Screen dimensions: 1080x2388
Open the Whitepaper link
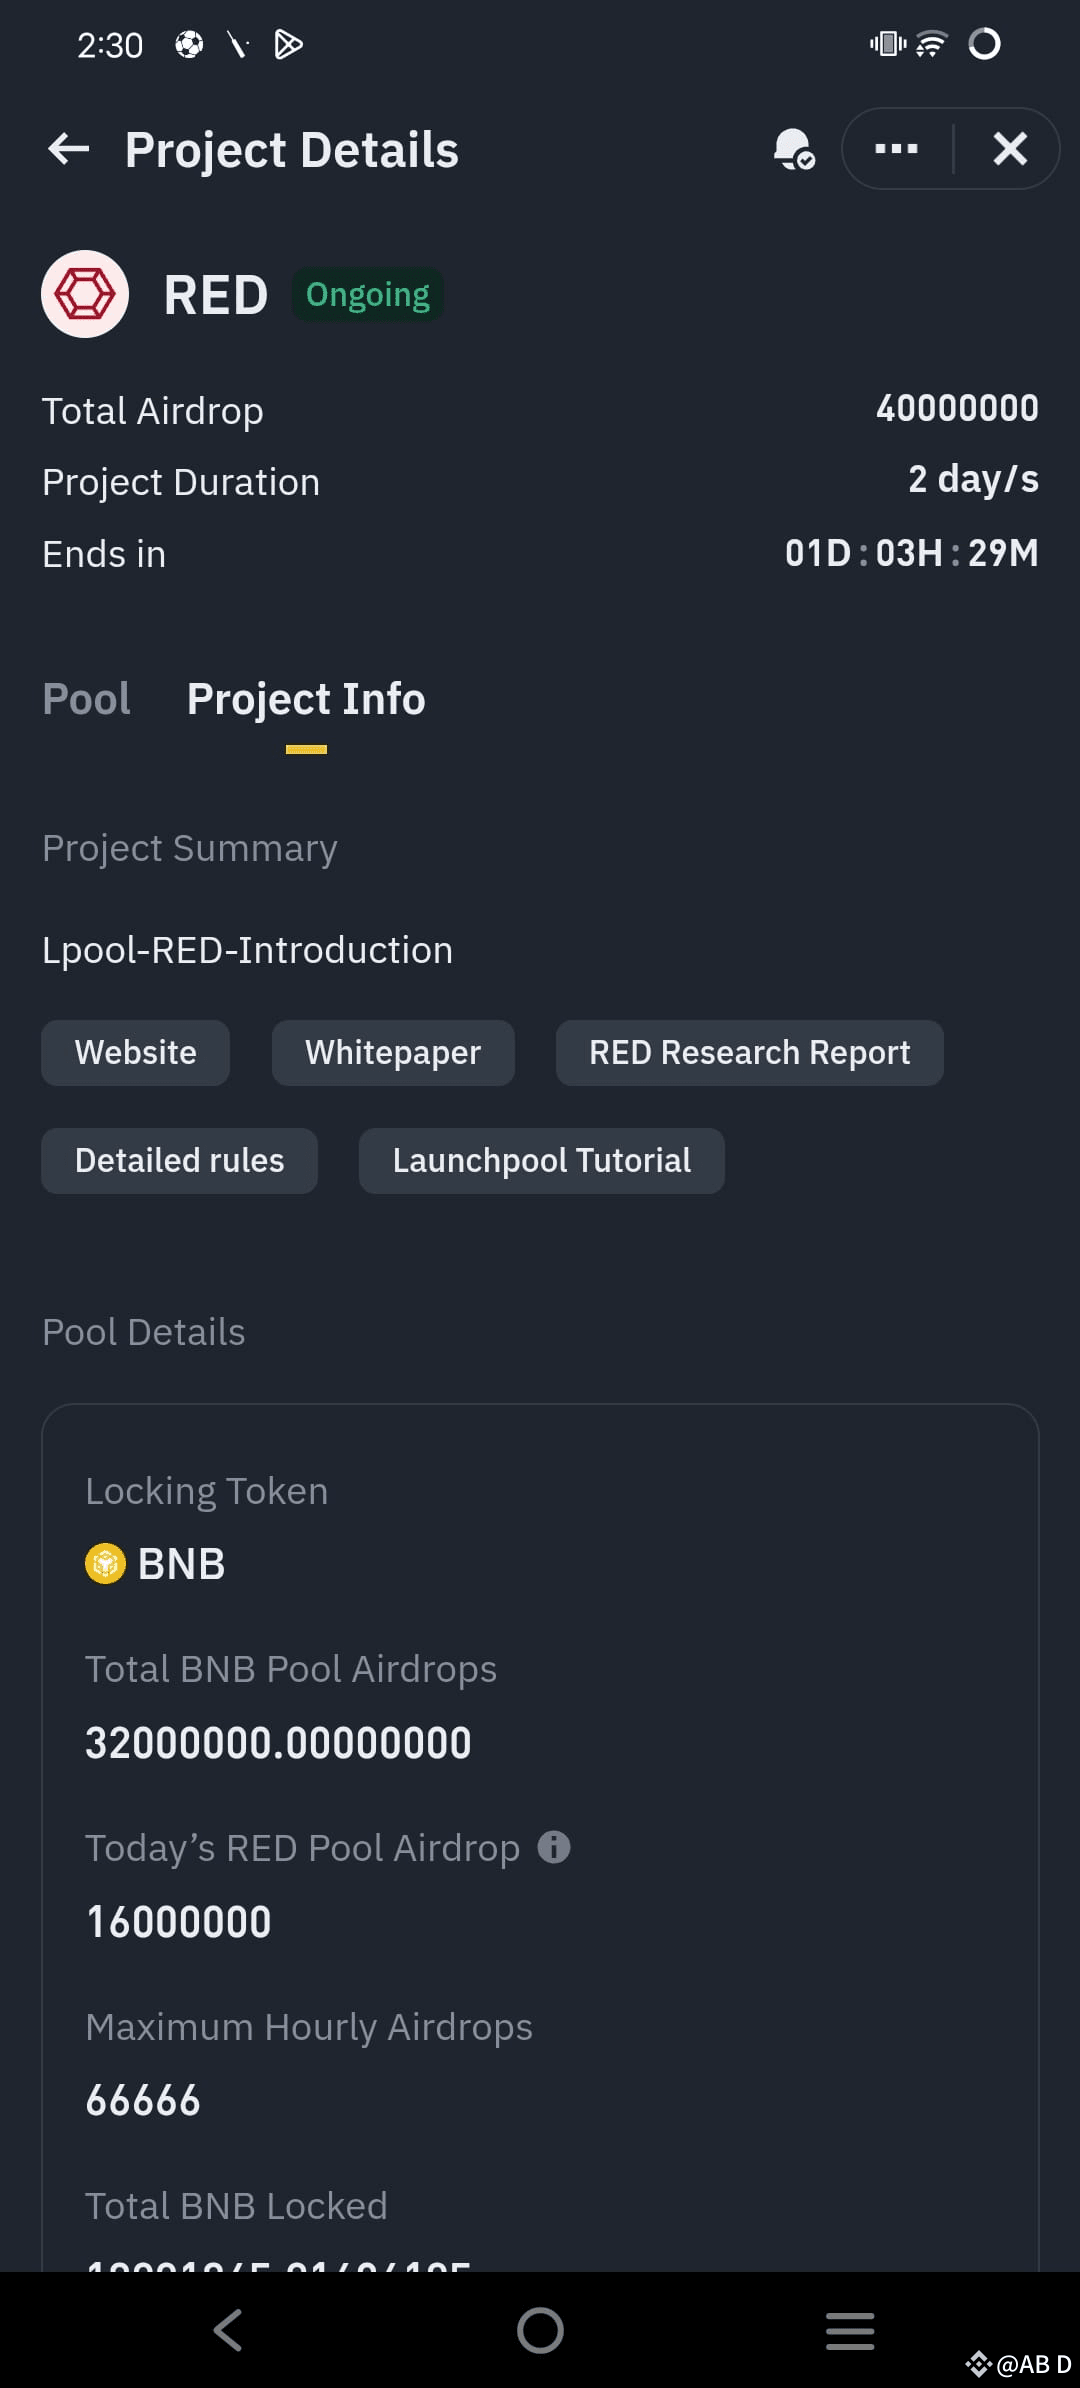click(x=393, y=1053)
